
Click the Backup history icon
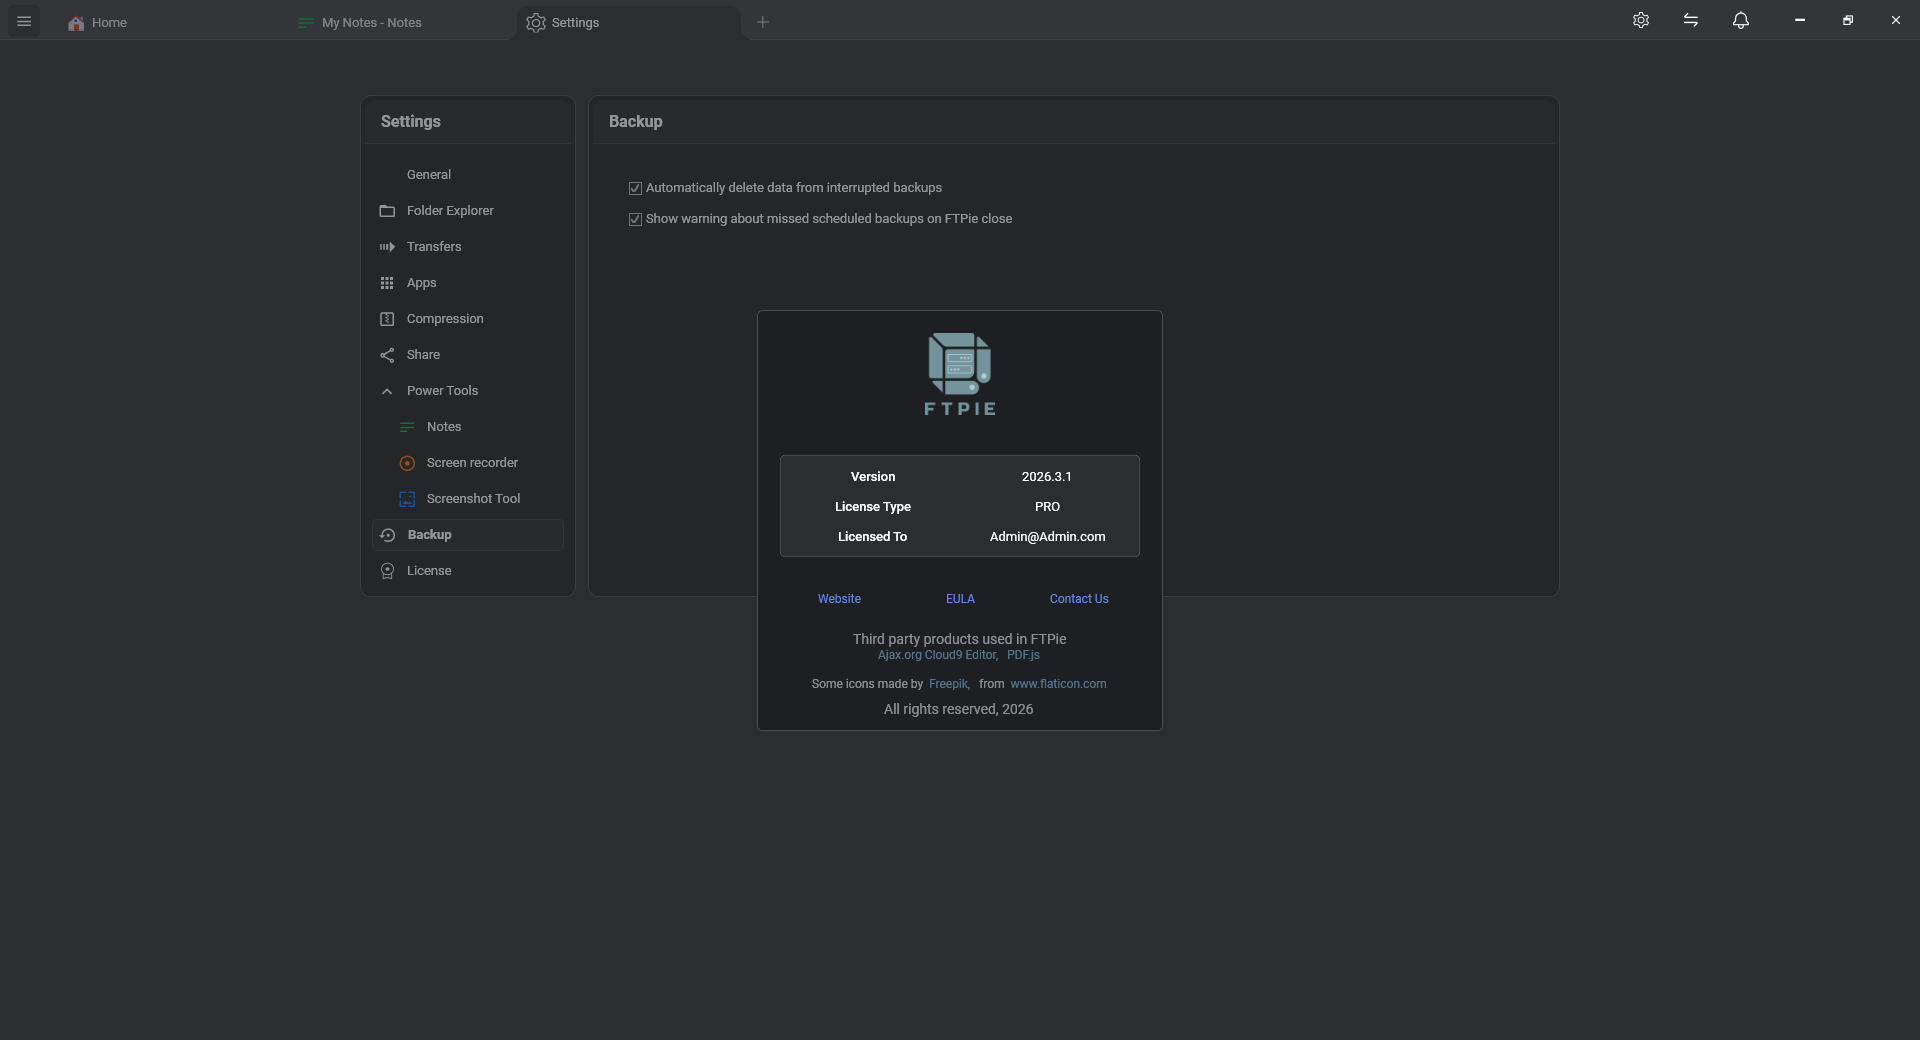click(388, 535)
